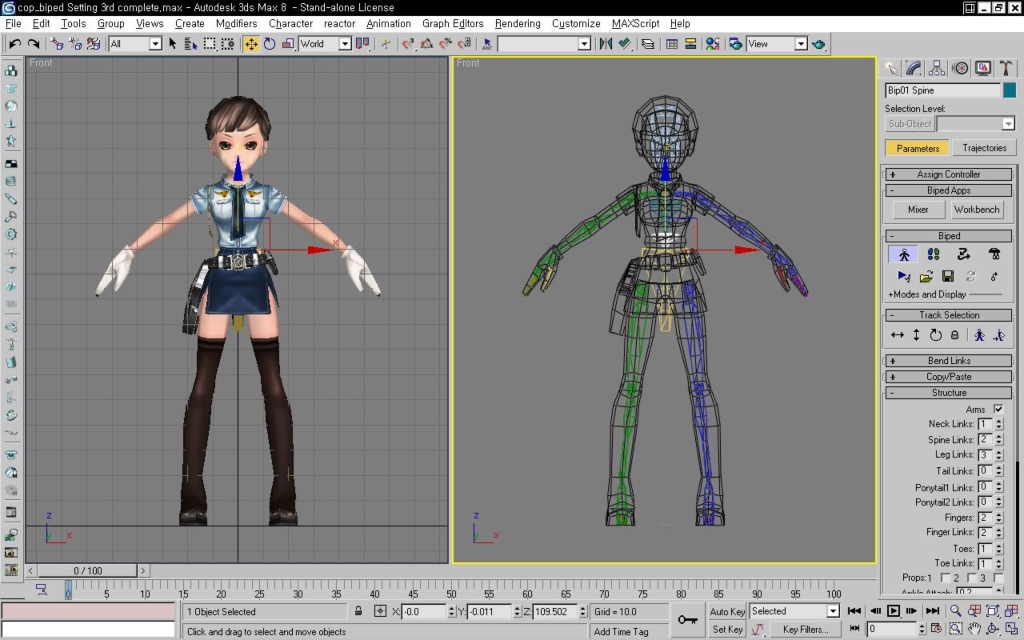Open the named selection sets dropdown
This screenshot has height=640, width=1024.
[584, 44]
